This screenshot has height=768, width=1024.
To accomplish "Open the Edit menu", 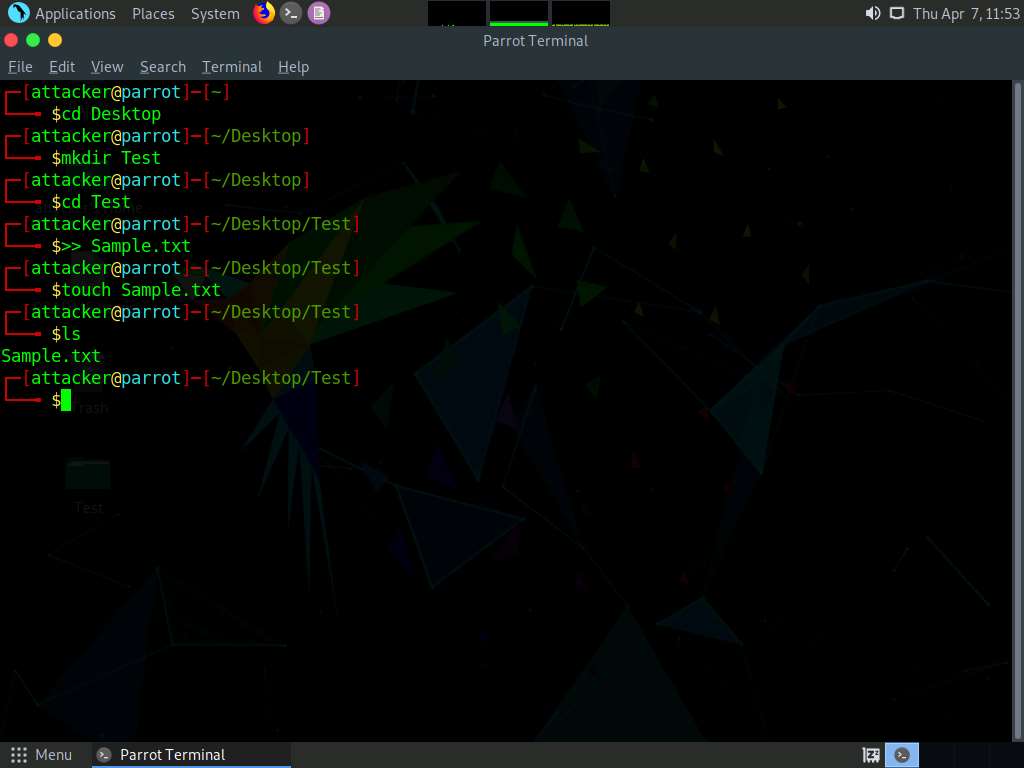I will pos(62,67).
